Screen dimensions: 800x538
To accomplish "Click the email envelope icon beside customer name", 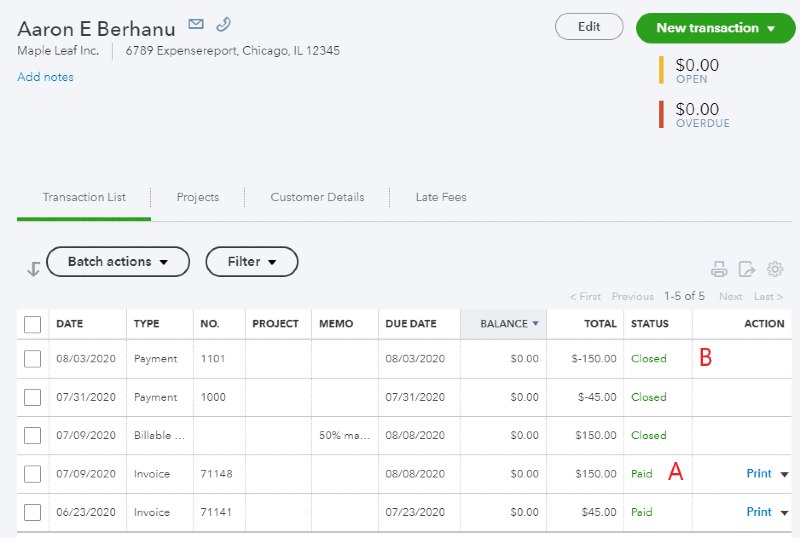I will (196, 24).
